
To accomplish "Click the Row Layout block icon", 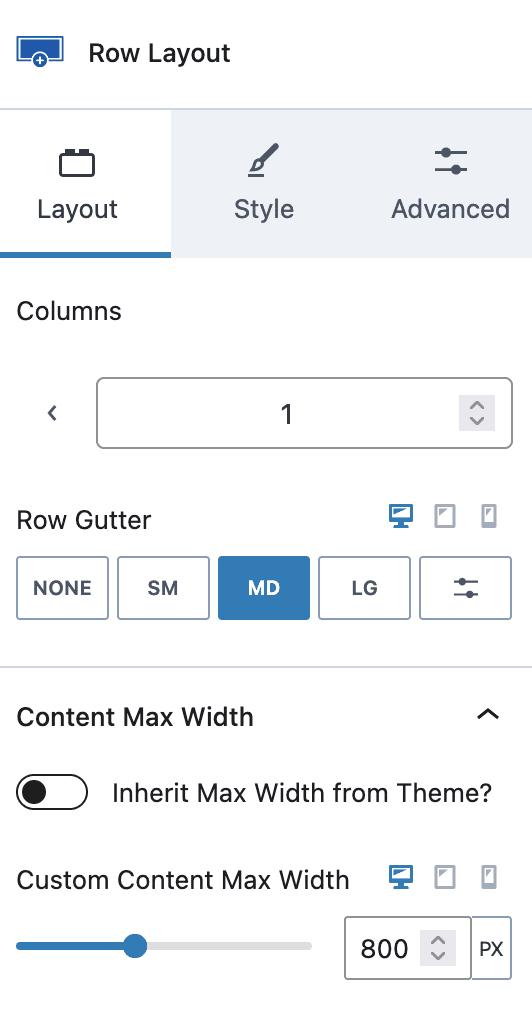I will tap(39, 52).
